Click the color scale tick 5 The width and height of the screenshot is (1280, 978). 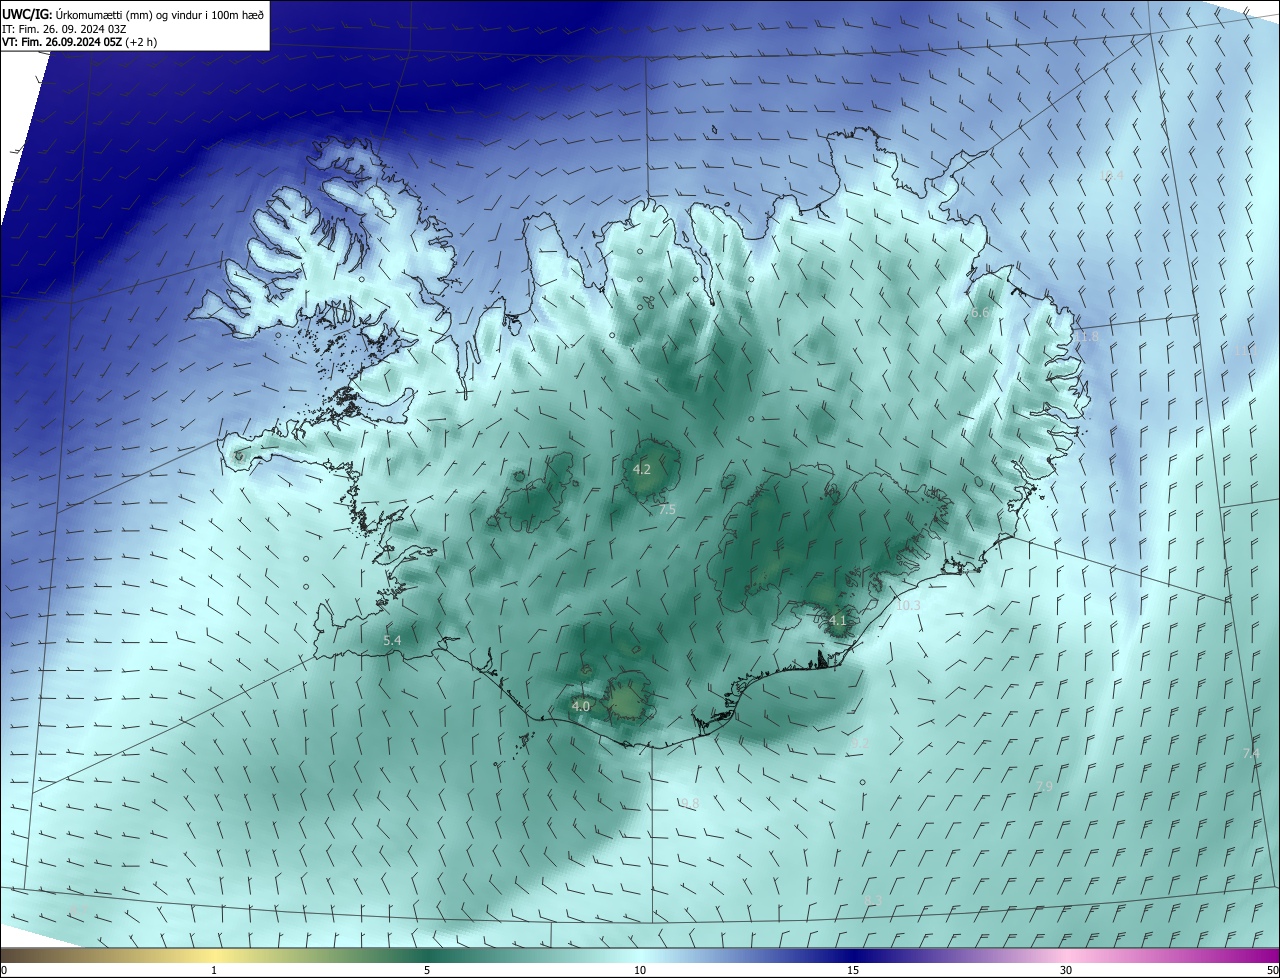click(427, 970)
